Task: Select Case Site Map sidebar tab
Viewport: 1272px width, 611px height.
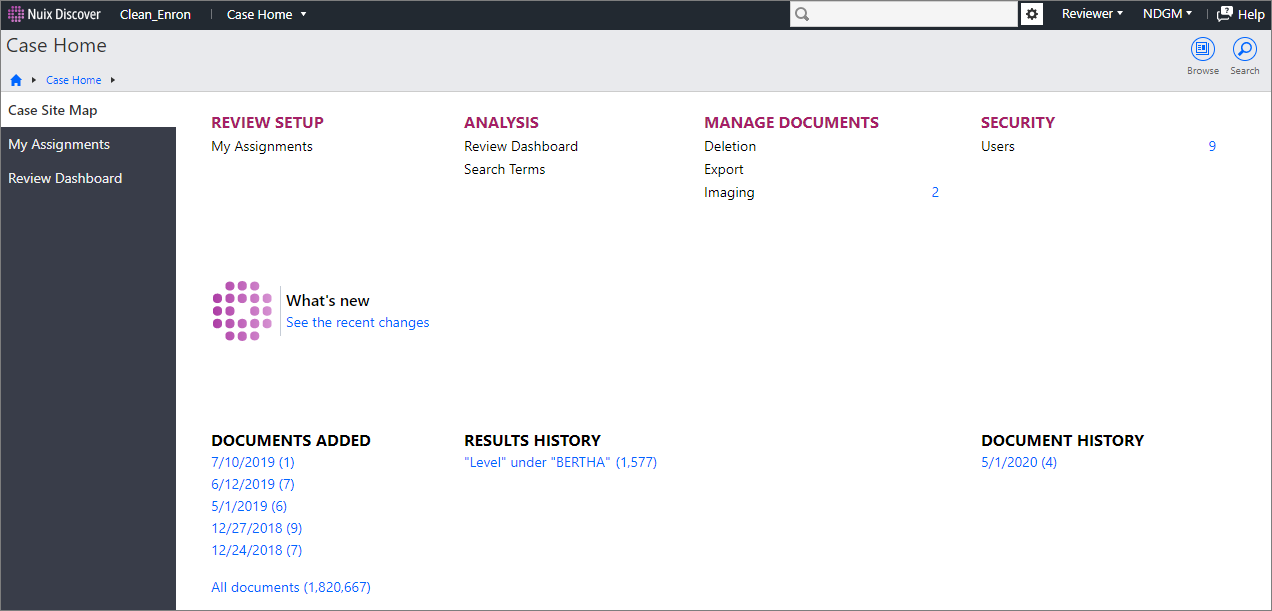Action: pyautogui.click(x=88, y=110)
